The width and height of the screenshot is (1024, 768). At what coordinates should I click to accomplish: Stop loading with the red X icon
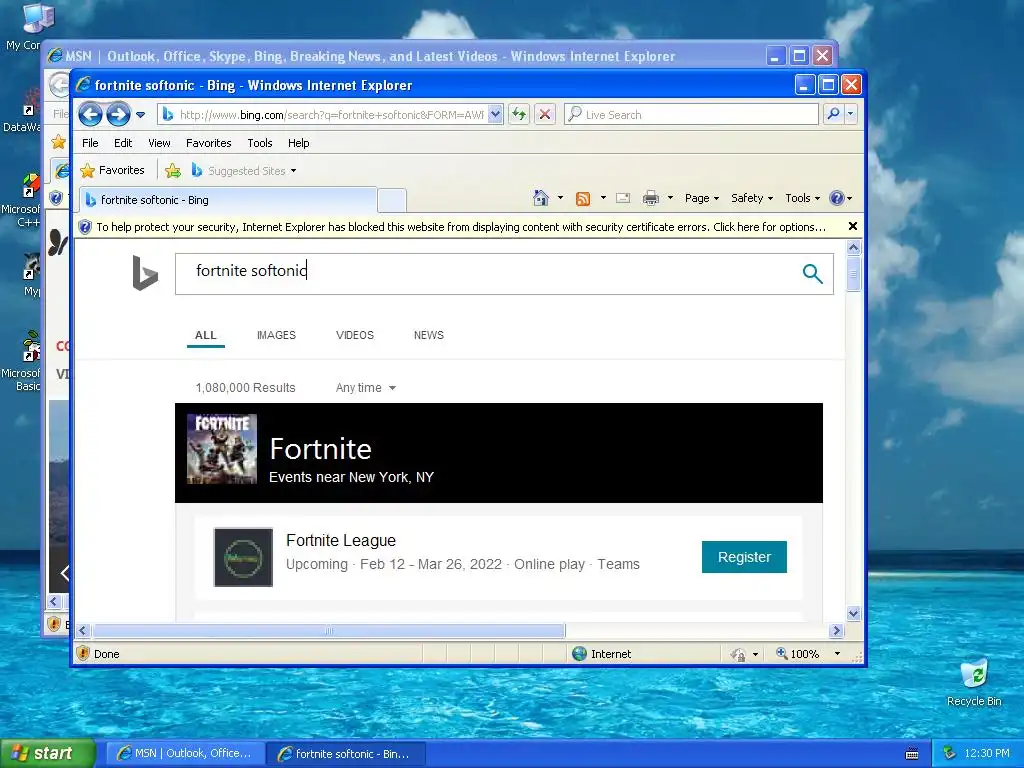click(545, 115)
